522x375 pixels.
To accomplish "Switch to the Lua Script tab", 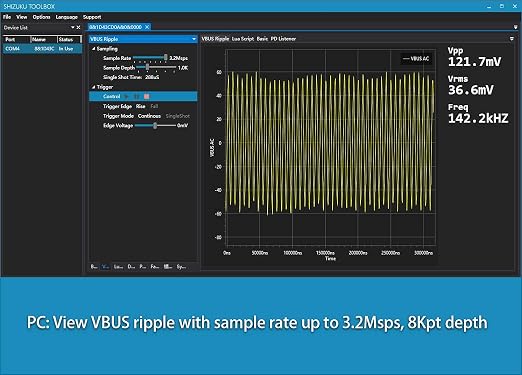I will (243, 39).
